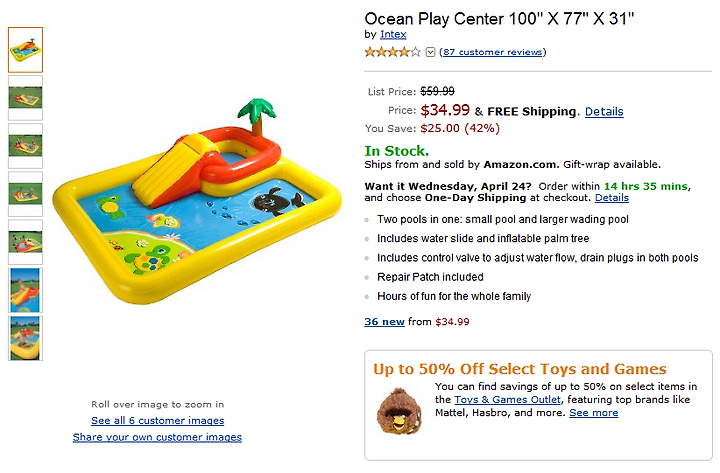Click Share your own customer images
This screenshot has height=473, width=720.
point(157,437)
